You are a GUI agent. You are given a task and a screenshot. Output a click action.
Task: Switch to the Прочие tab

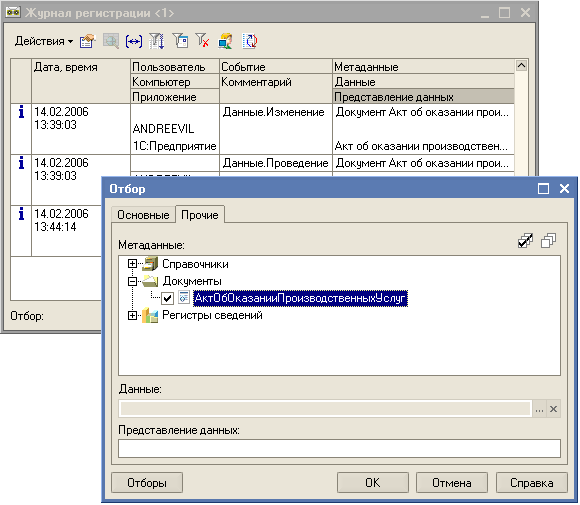200,215
